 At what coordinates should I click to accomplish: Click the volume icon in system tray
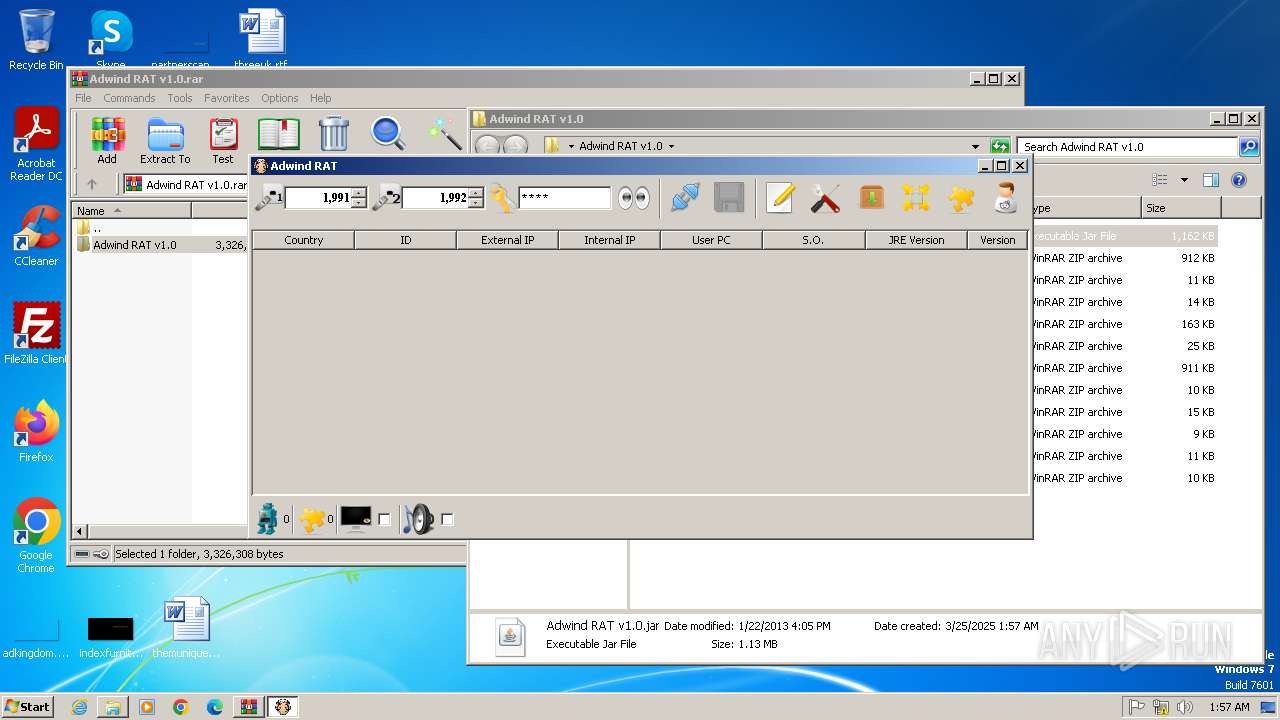[x=1185, y=707]
